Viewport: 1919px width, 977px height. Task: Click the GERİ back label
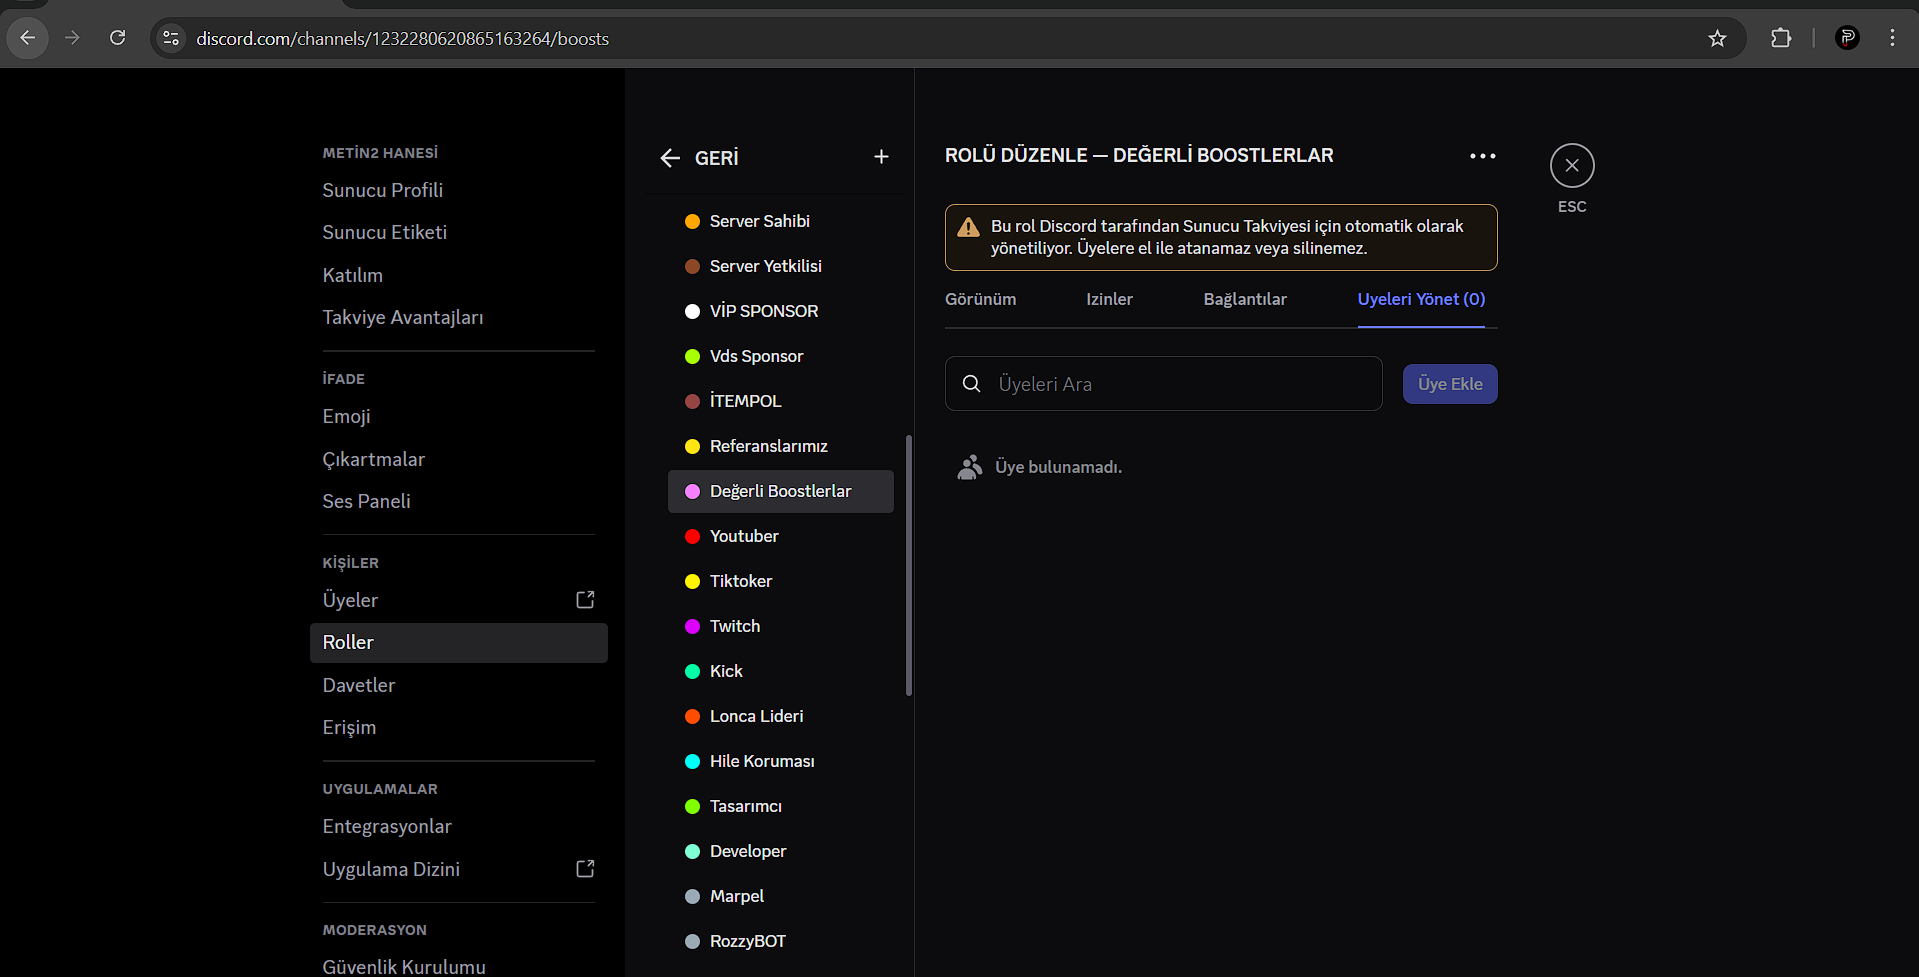pyautogui.click(x=716, y=158)
